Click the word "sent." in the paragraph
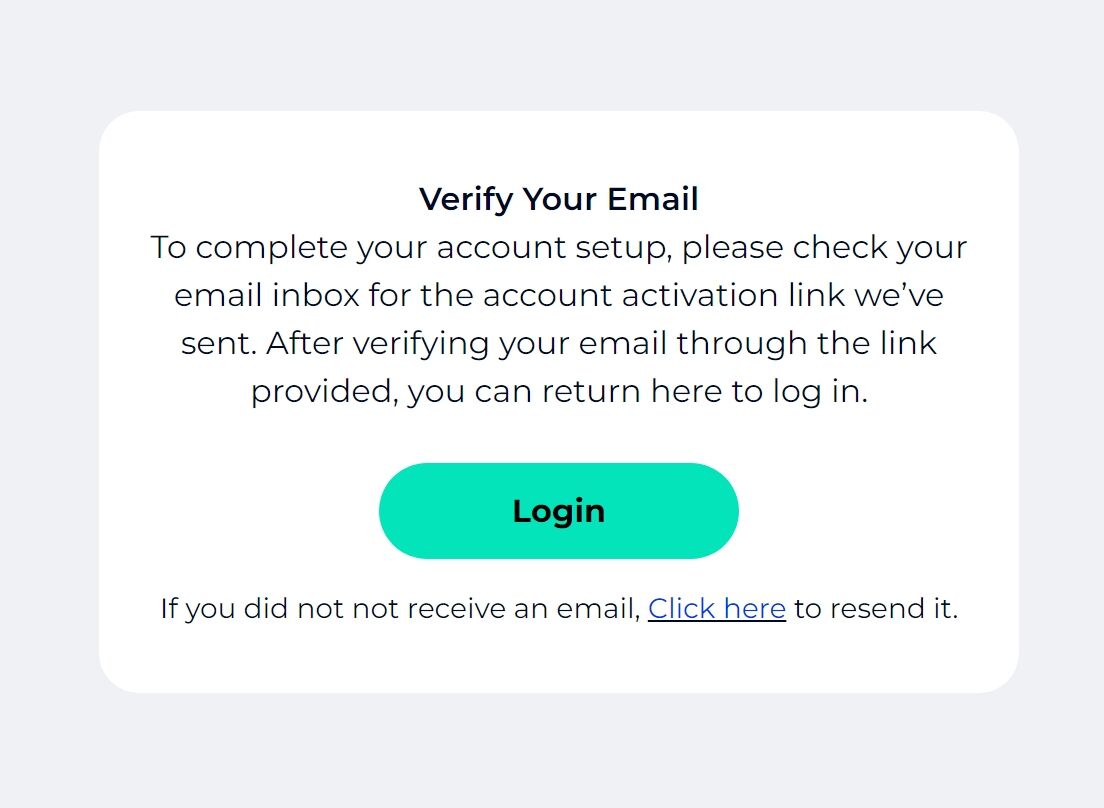1104x808 pixels. [x=218, y=343]
